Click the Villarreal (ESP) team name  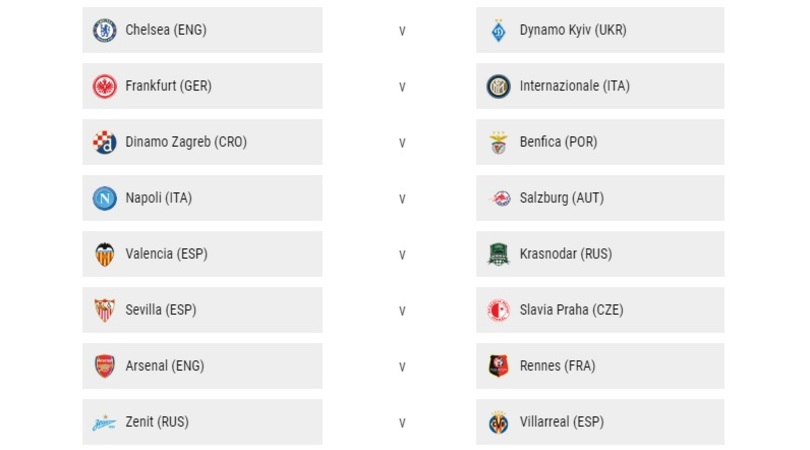(x=562, y=422)
